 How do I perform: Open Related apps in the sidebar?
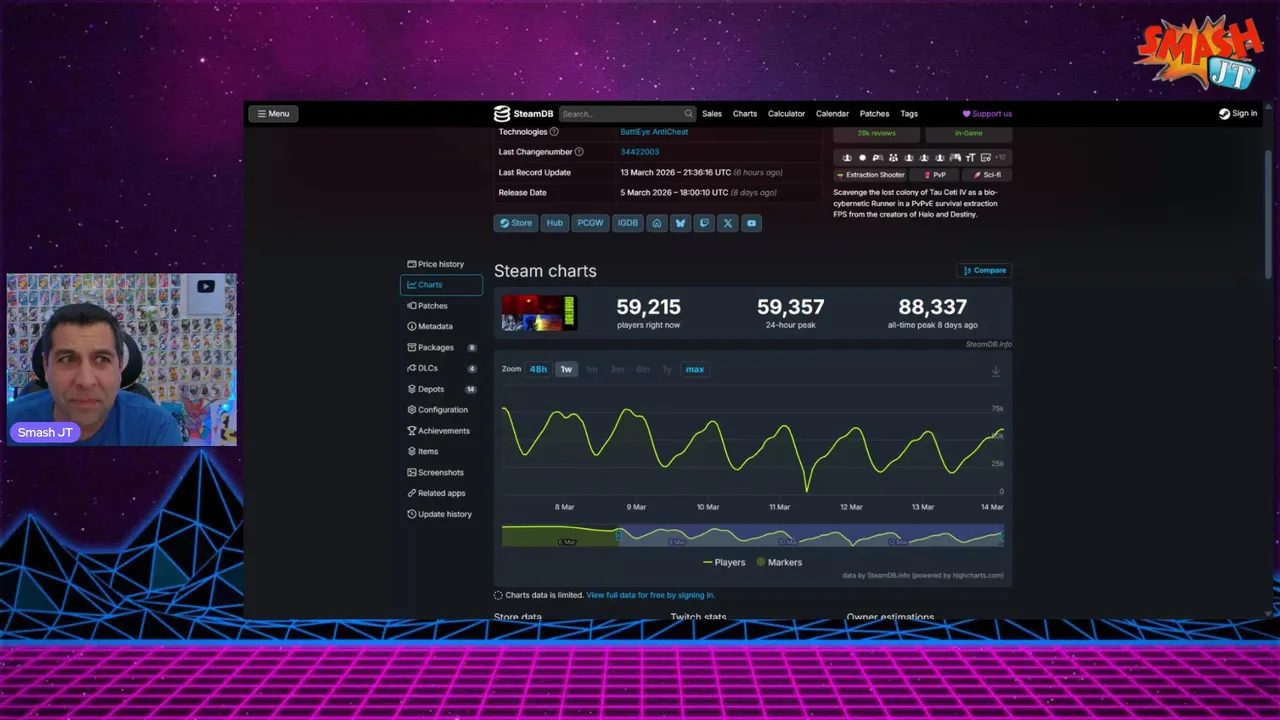click(440, 493)
